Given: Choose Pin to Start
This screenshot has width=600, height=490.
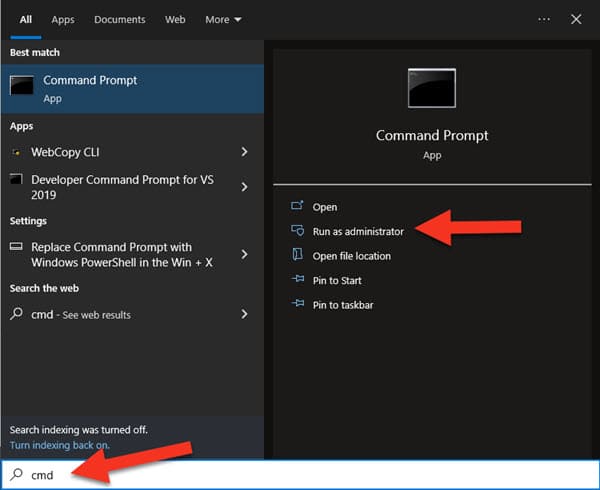Looking at the screenshot, I should point(337,281).
